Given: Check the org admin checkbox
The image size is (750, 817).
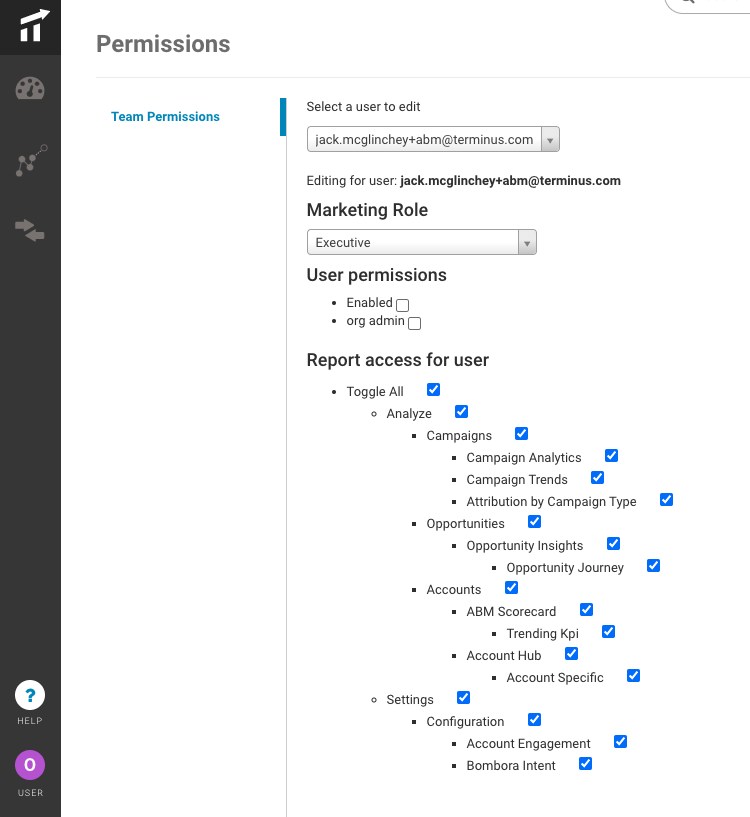Looking at the screenshot, I should [414, 323].
